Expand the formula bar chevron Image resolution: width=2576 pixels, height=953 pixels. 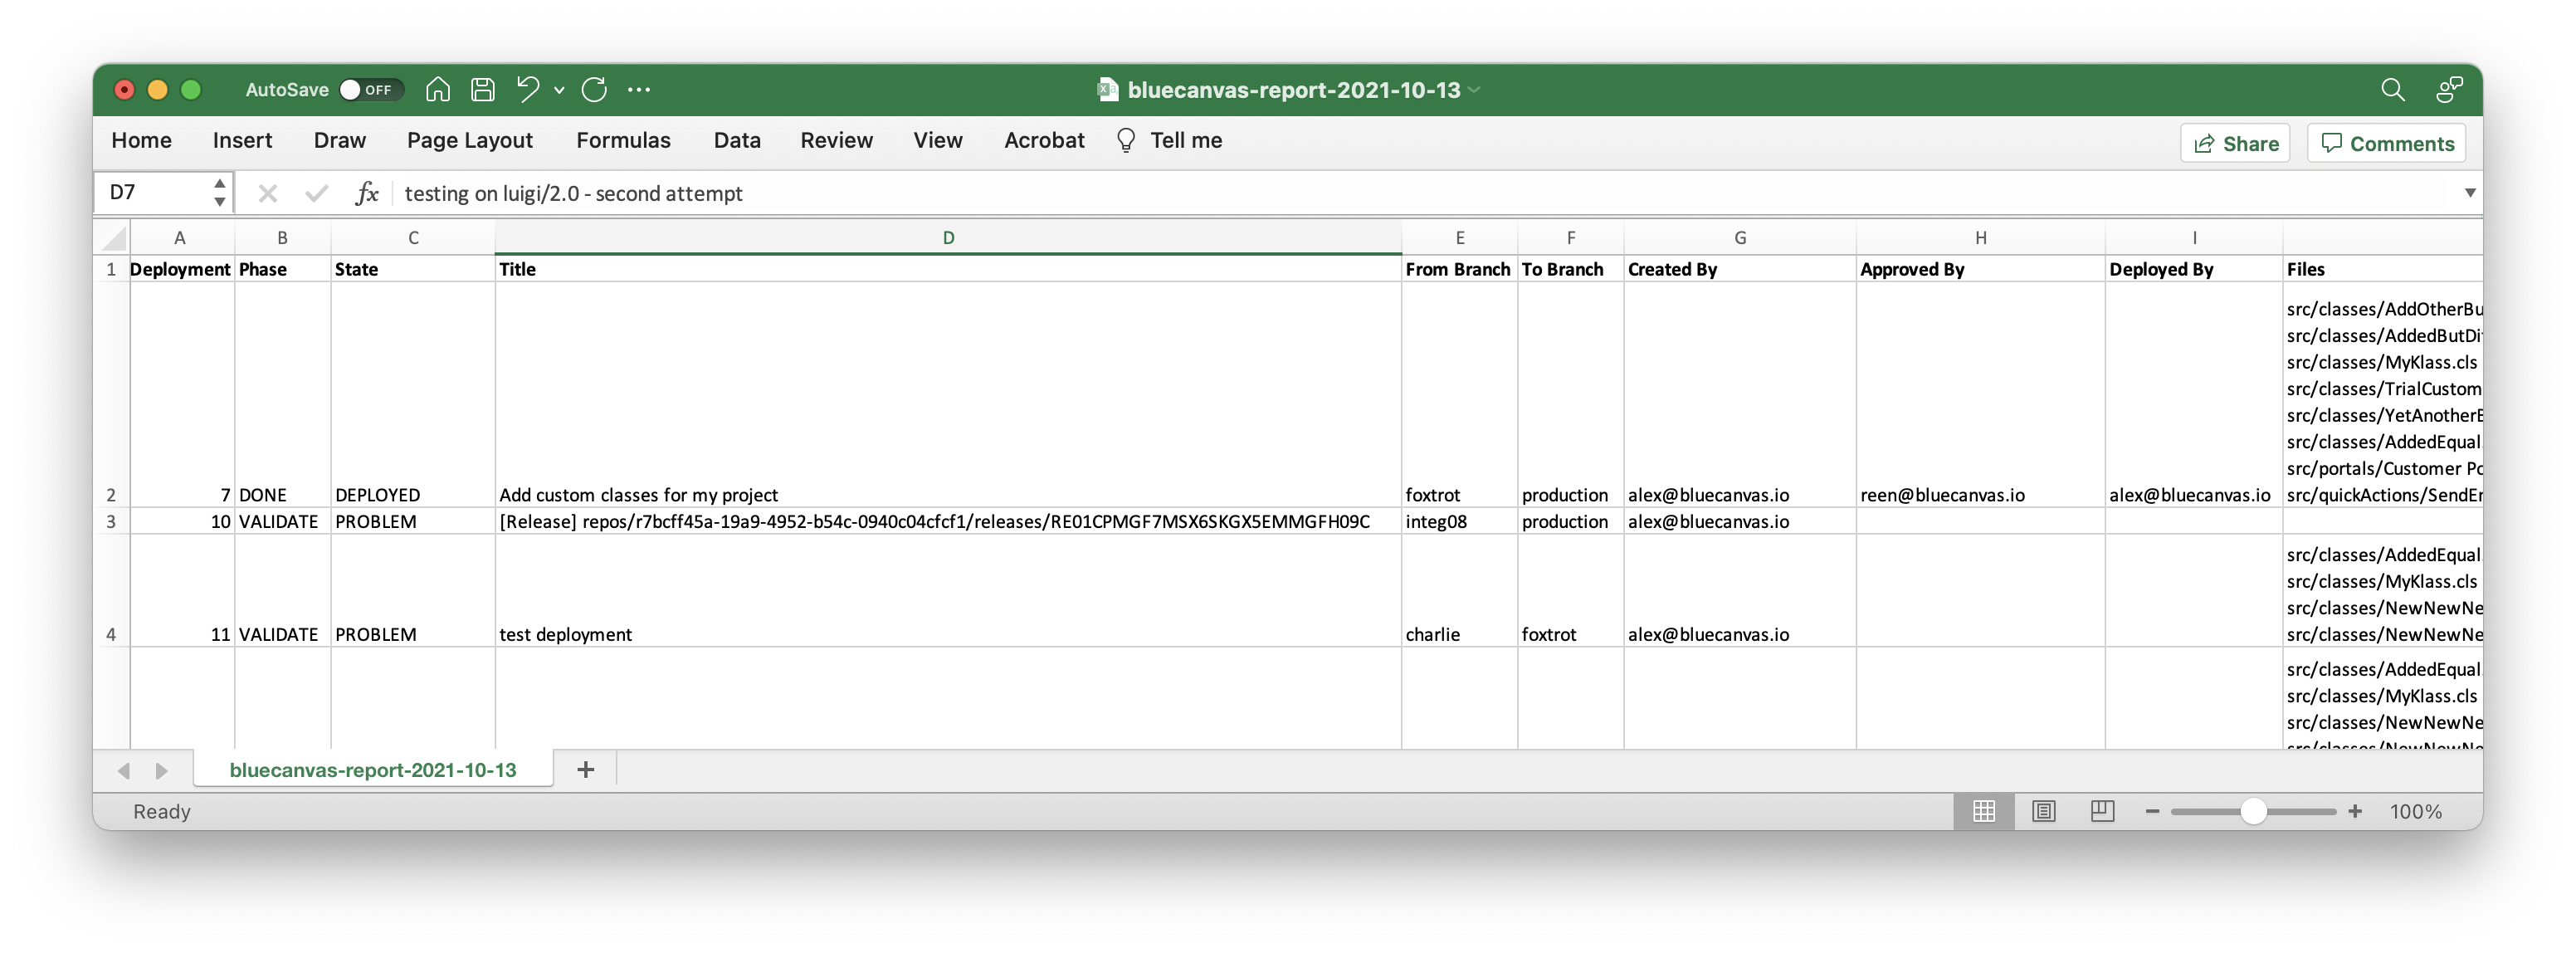pyautogui.click(x=2469, y=193)
